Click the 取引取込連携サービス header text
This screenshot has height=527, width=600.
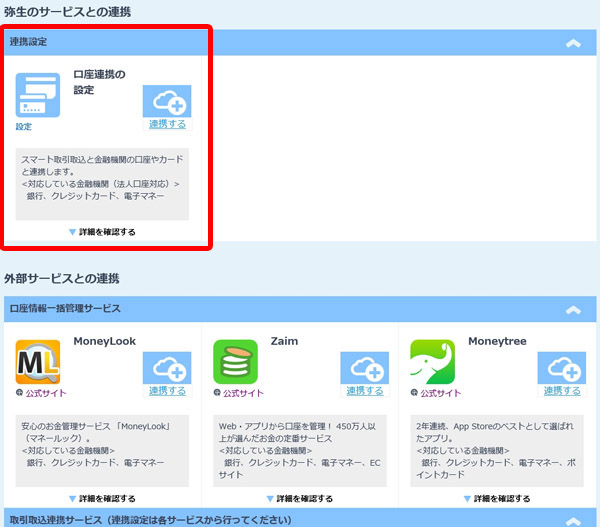[x=150, y=520]
